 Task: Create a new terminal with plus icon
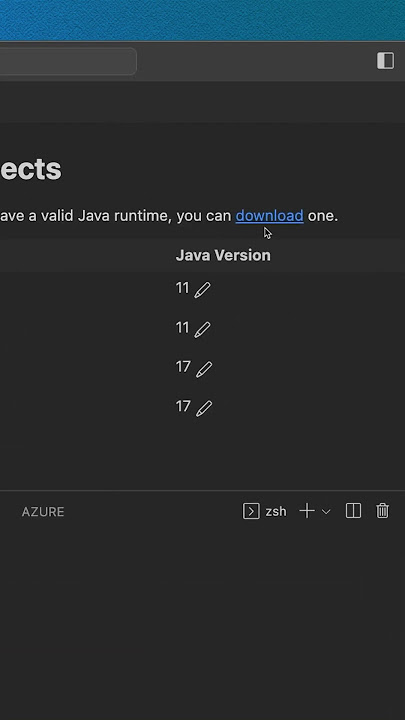(x=307, y=511)
